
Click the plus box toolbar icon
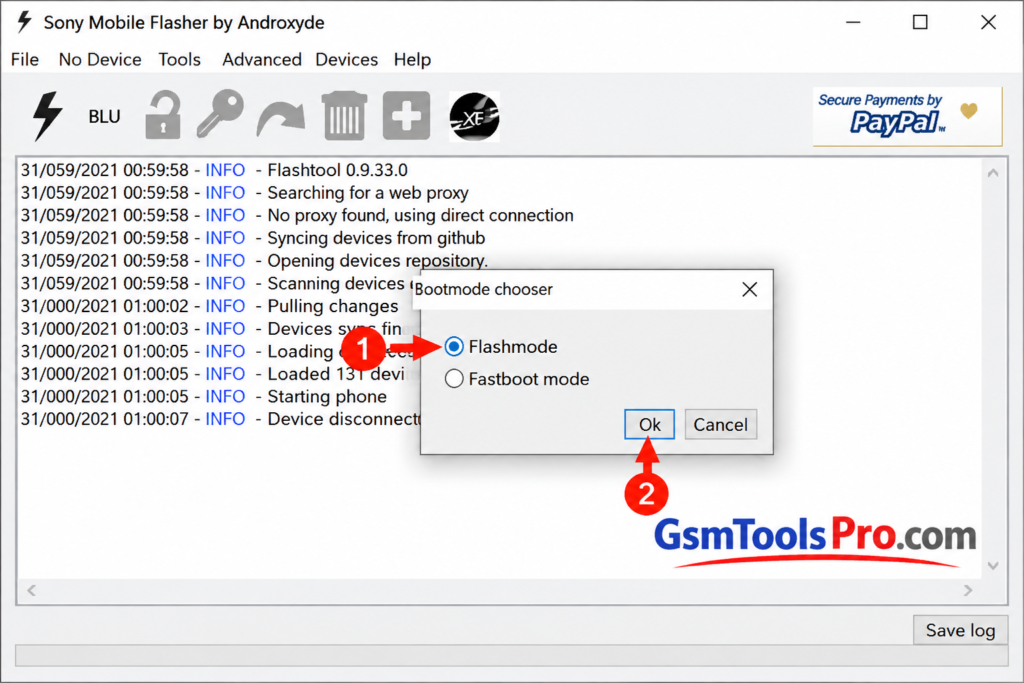pyautogui.click(x=406, y=116)
